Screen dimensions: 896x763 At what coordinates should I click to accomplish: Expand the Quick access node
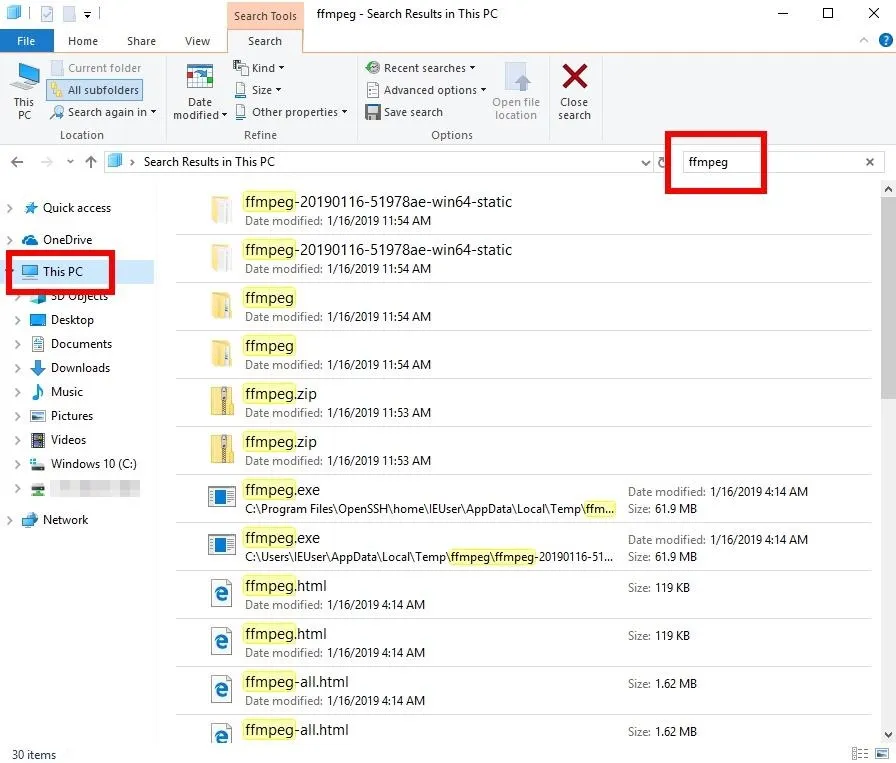10,209
